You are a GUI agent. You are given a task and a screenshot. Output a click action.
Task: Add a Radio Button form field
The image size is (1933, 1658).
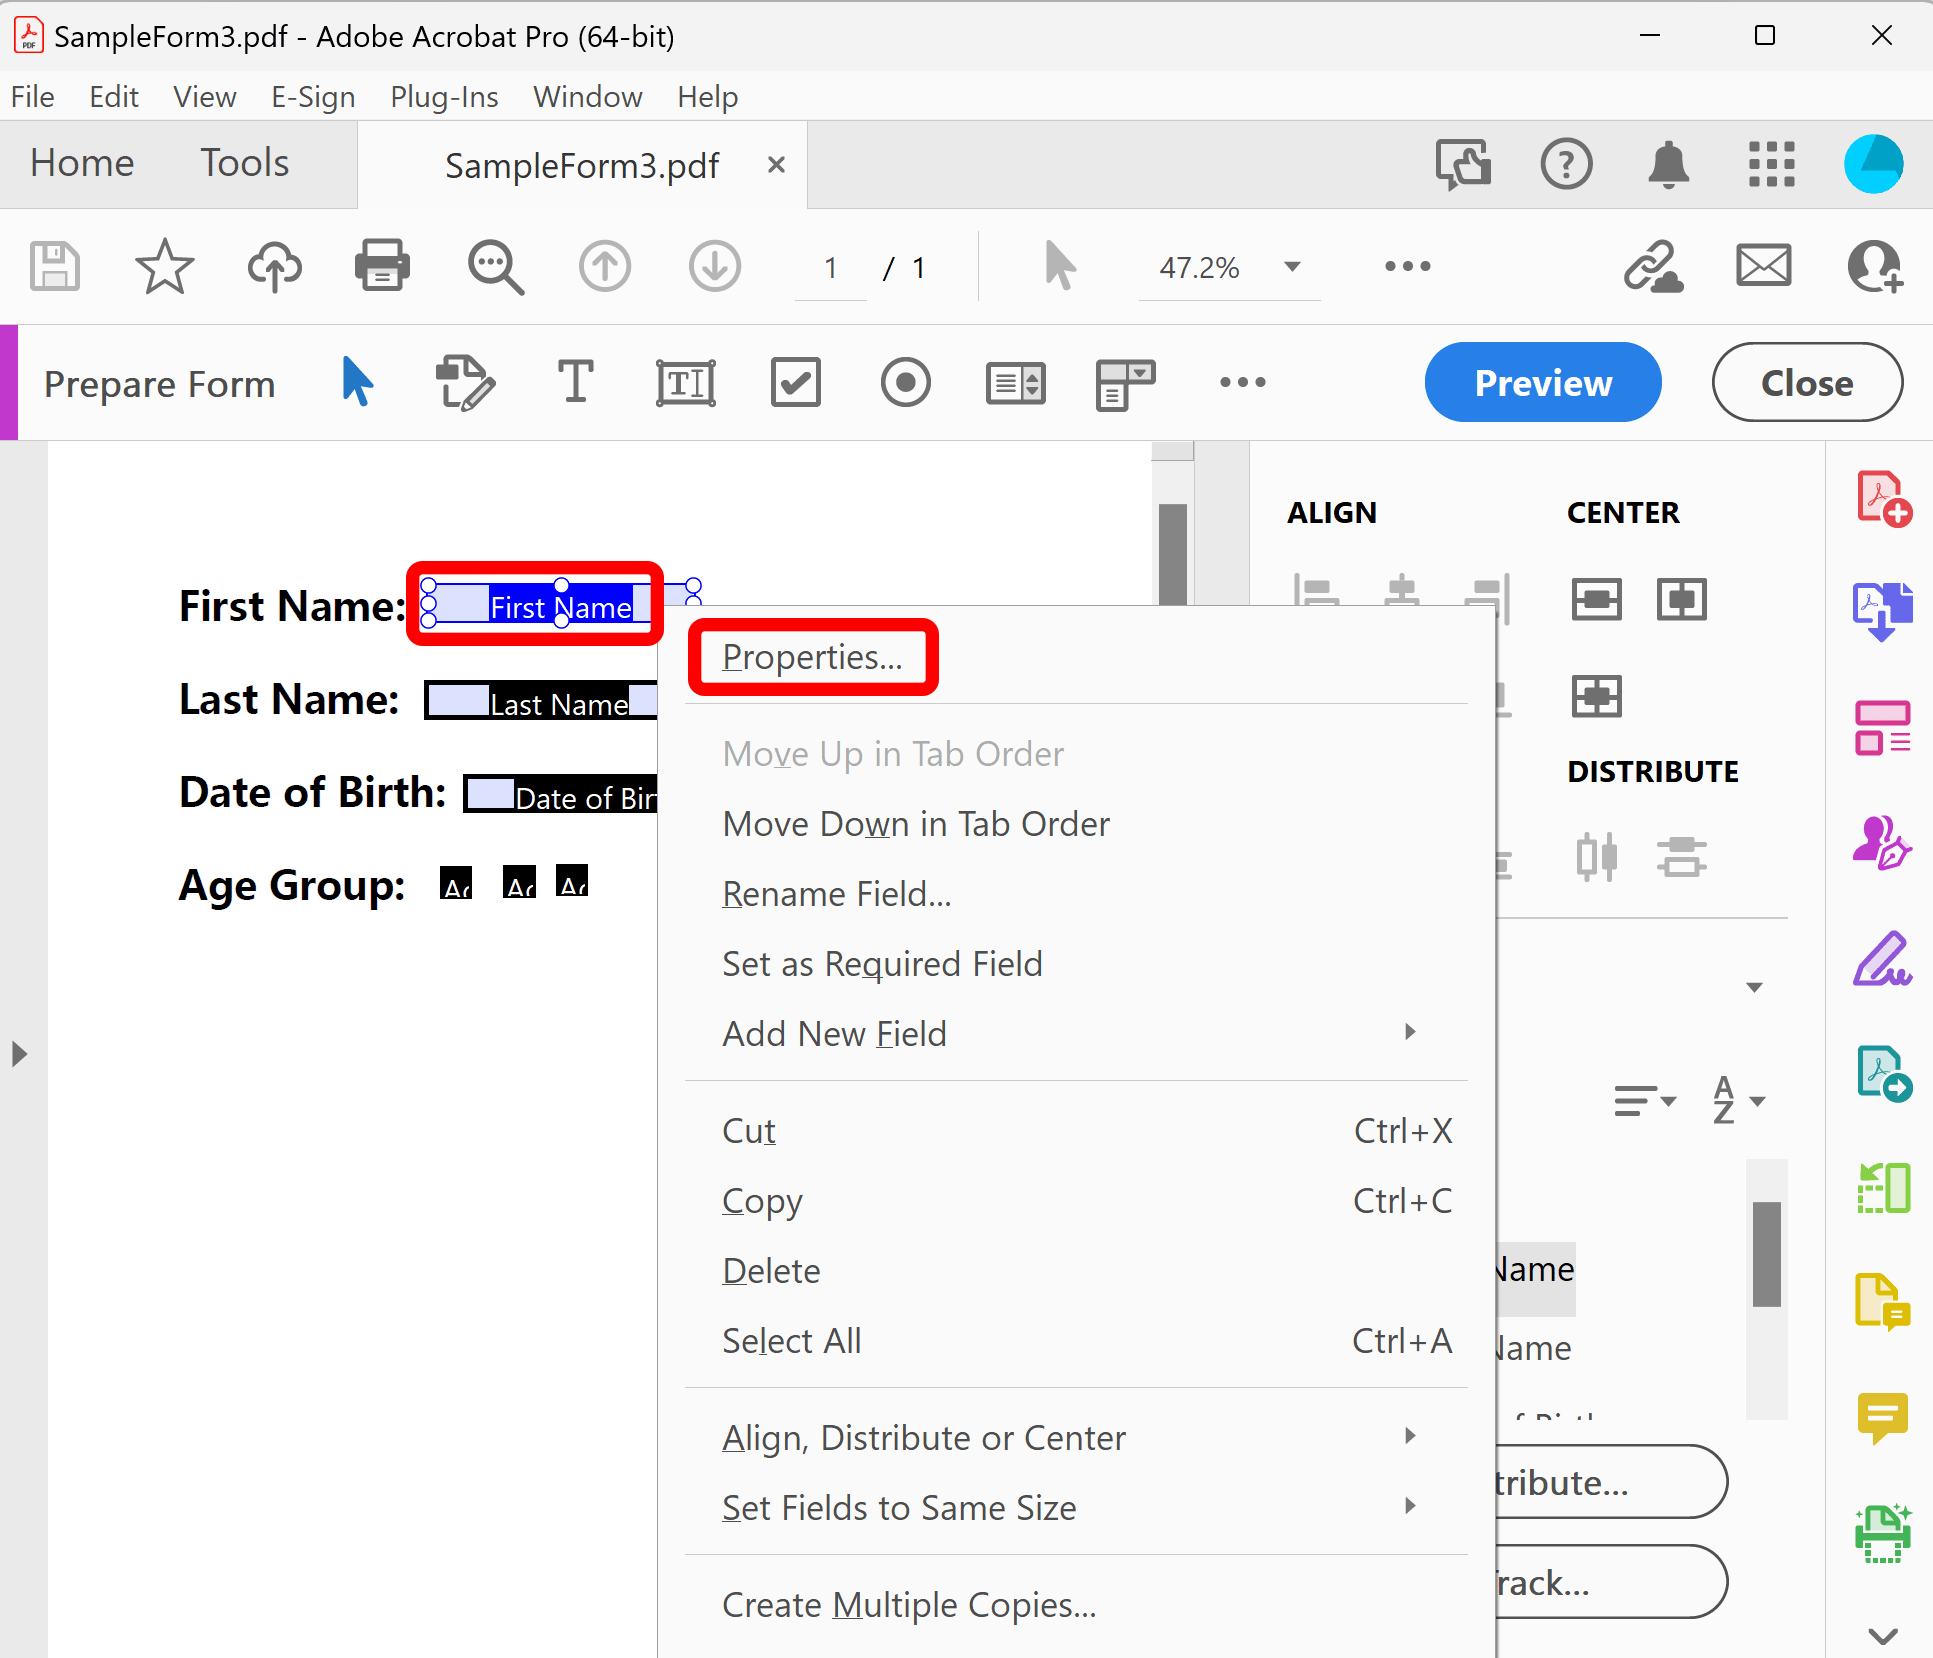(906, 383)
